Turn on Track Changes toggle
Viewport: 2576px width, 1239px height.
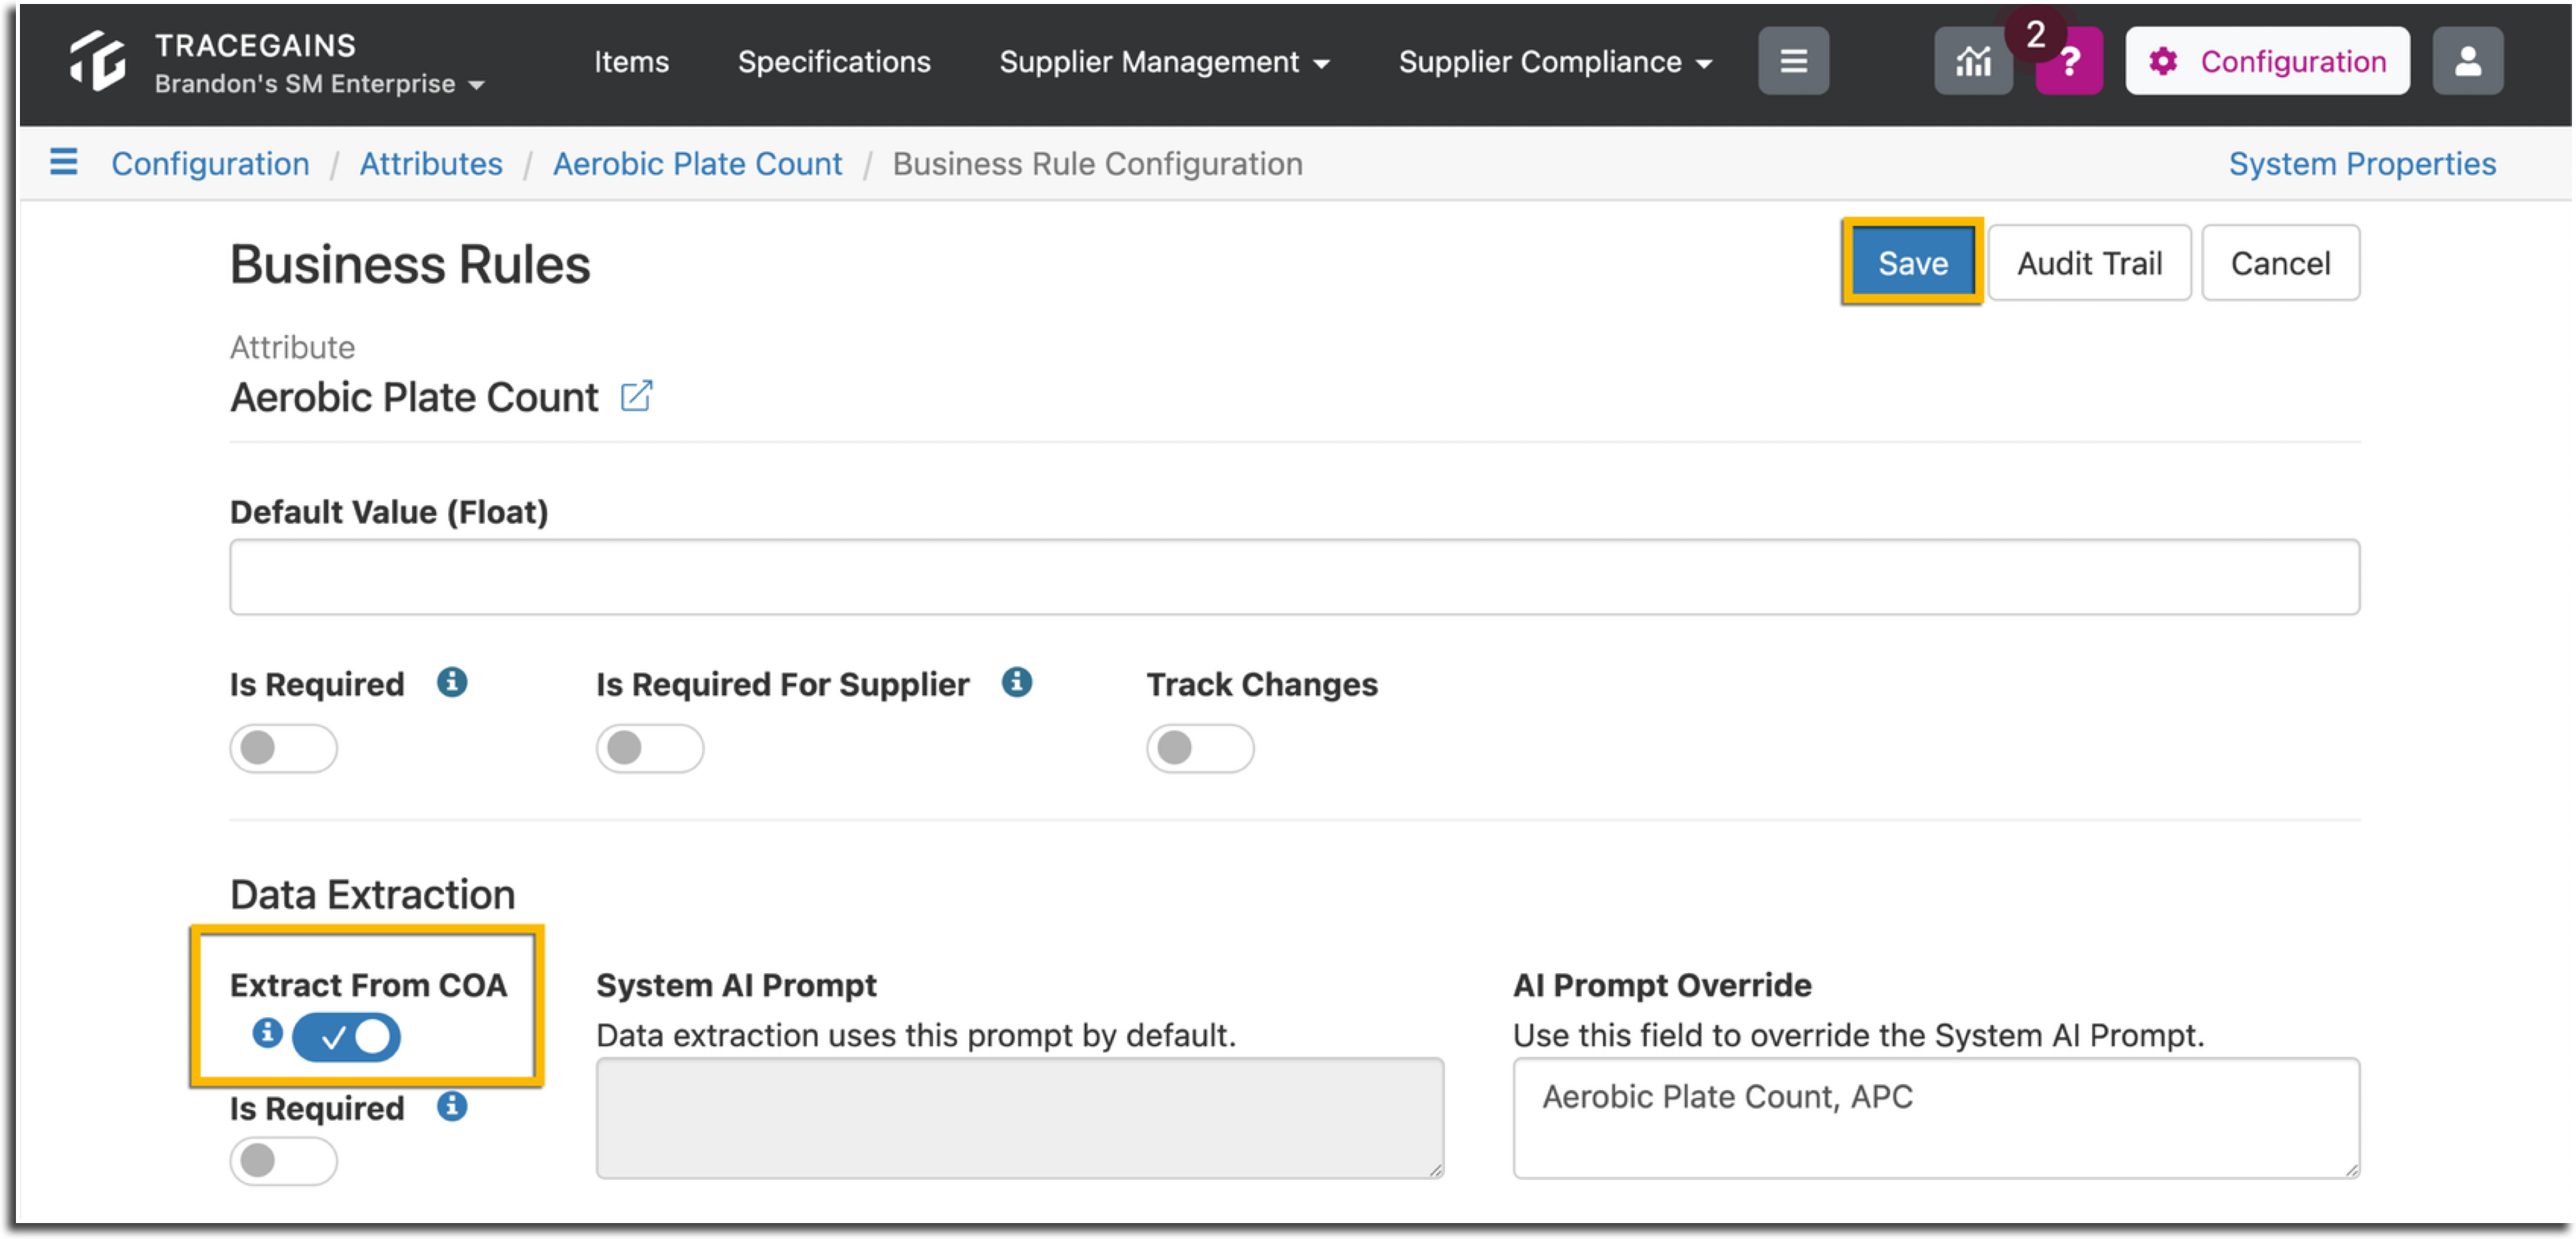tap(1200, 748)
